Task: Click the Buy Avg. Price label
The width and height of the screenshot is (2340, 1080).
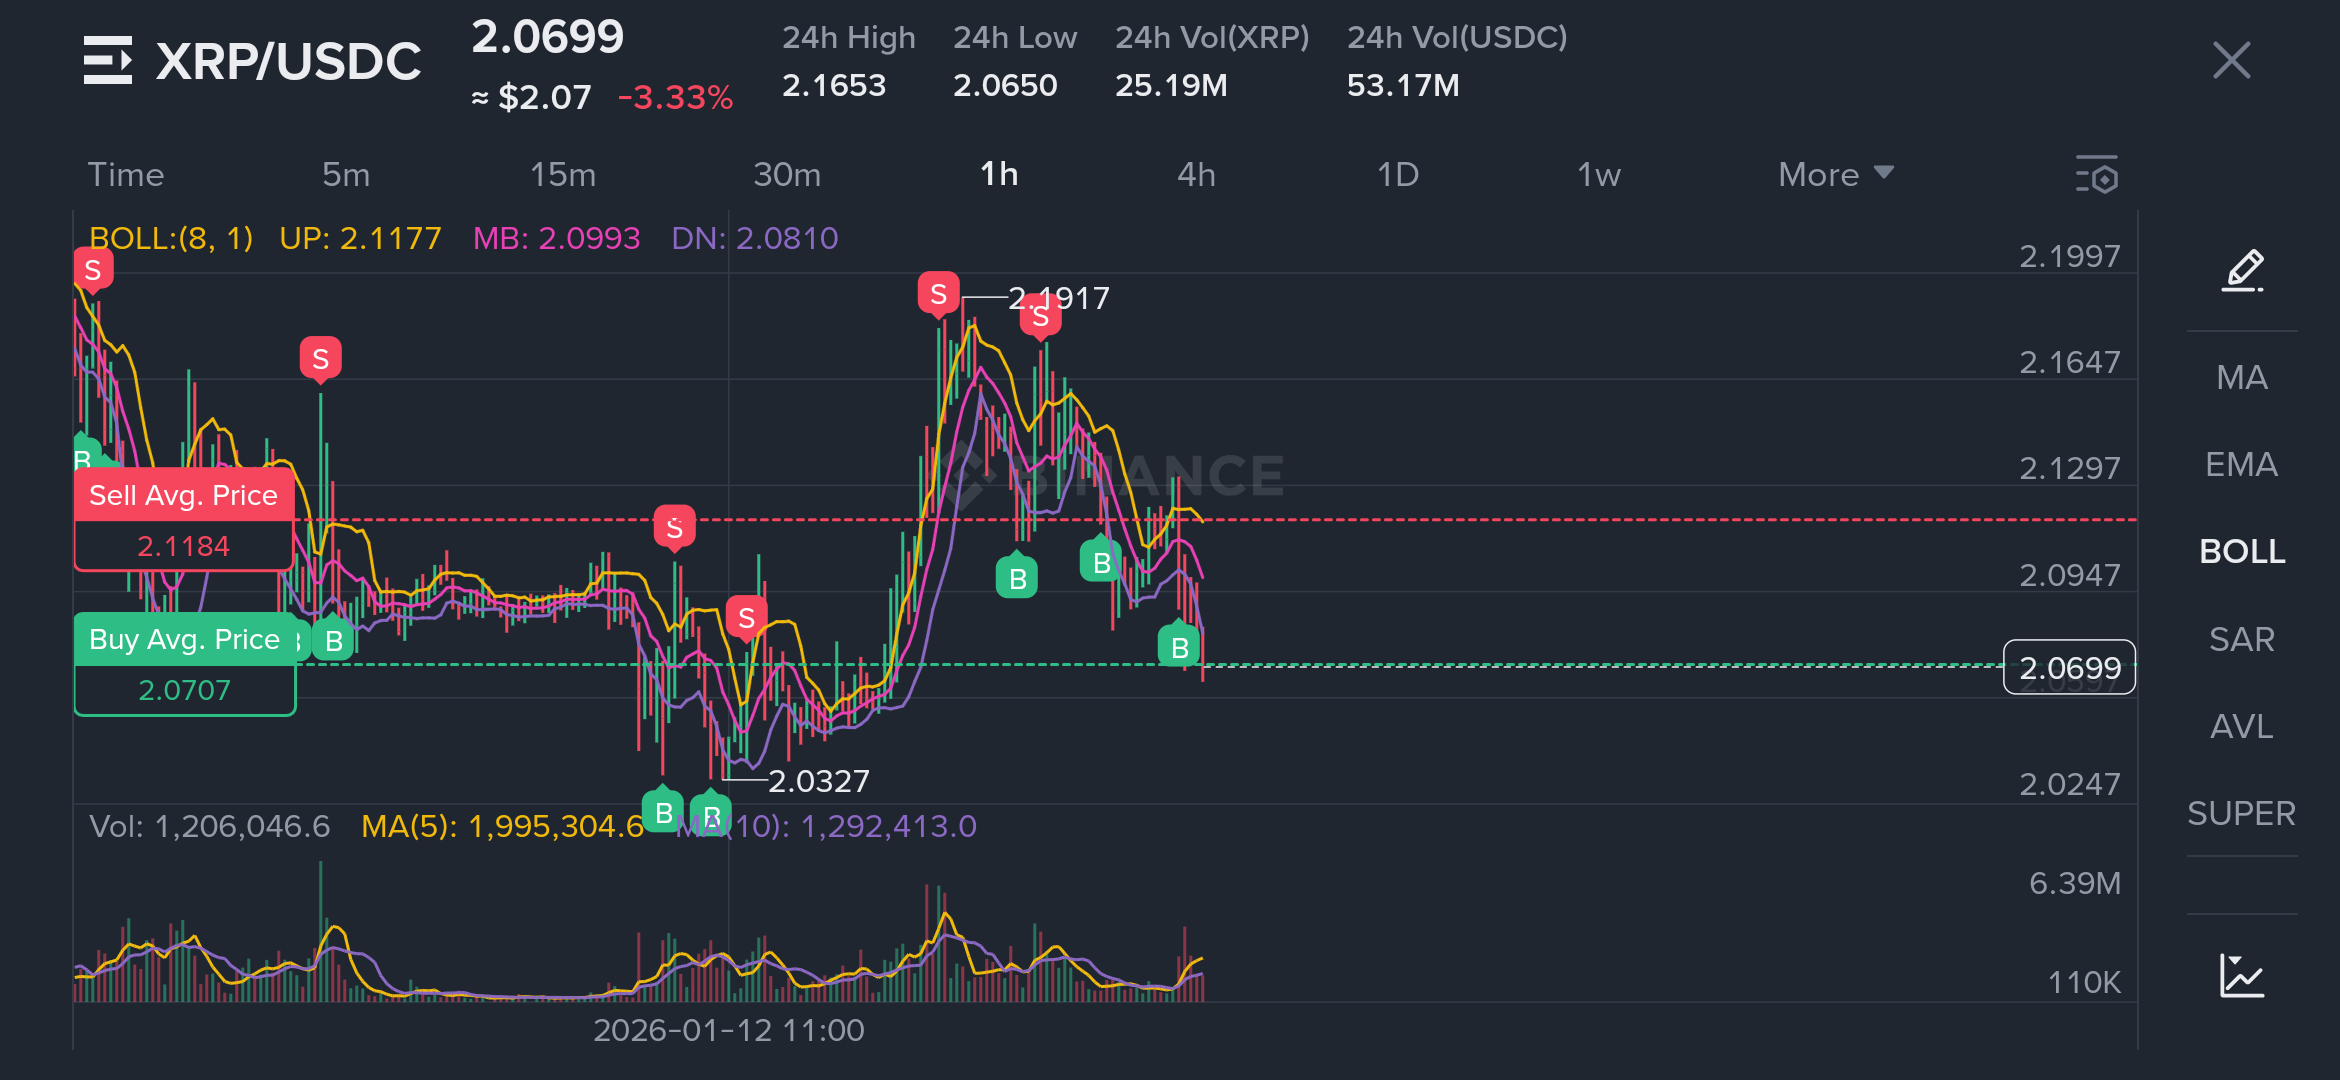Action: [184, 640]
